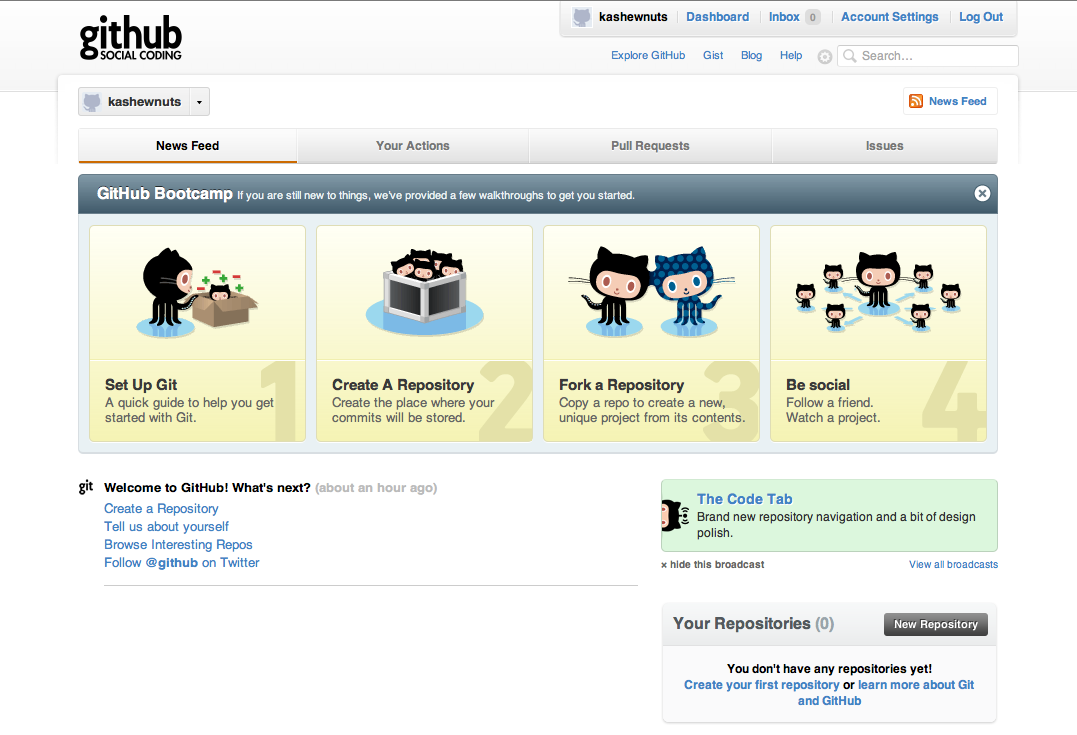Switch to the News Feed tab
The width and height of the screenshot is (1077, 735).
(x=188, y=146)
